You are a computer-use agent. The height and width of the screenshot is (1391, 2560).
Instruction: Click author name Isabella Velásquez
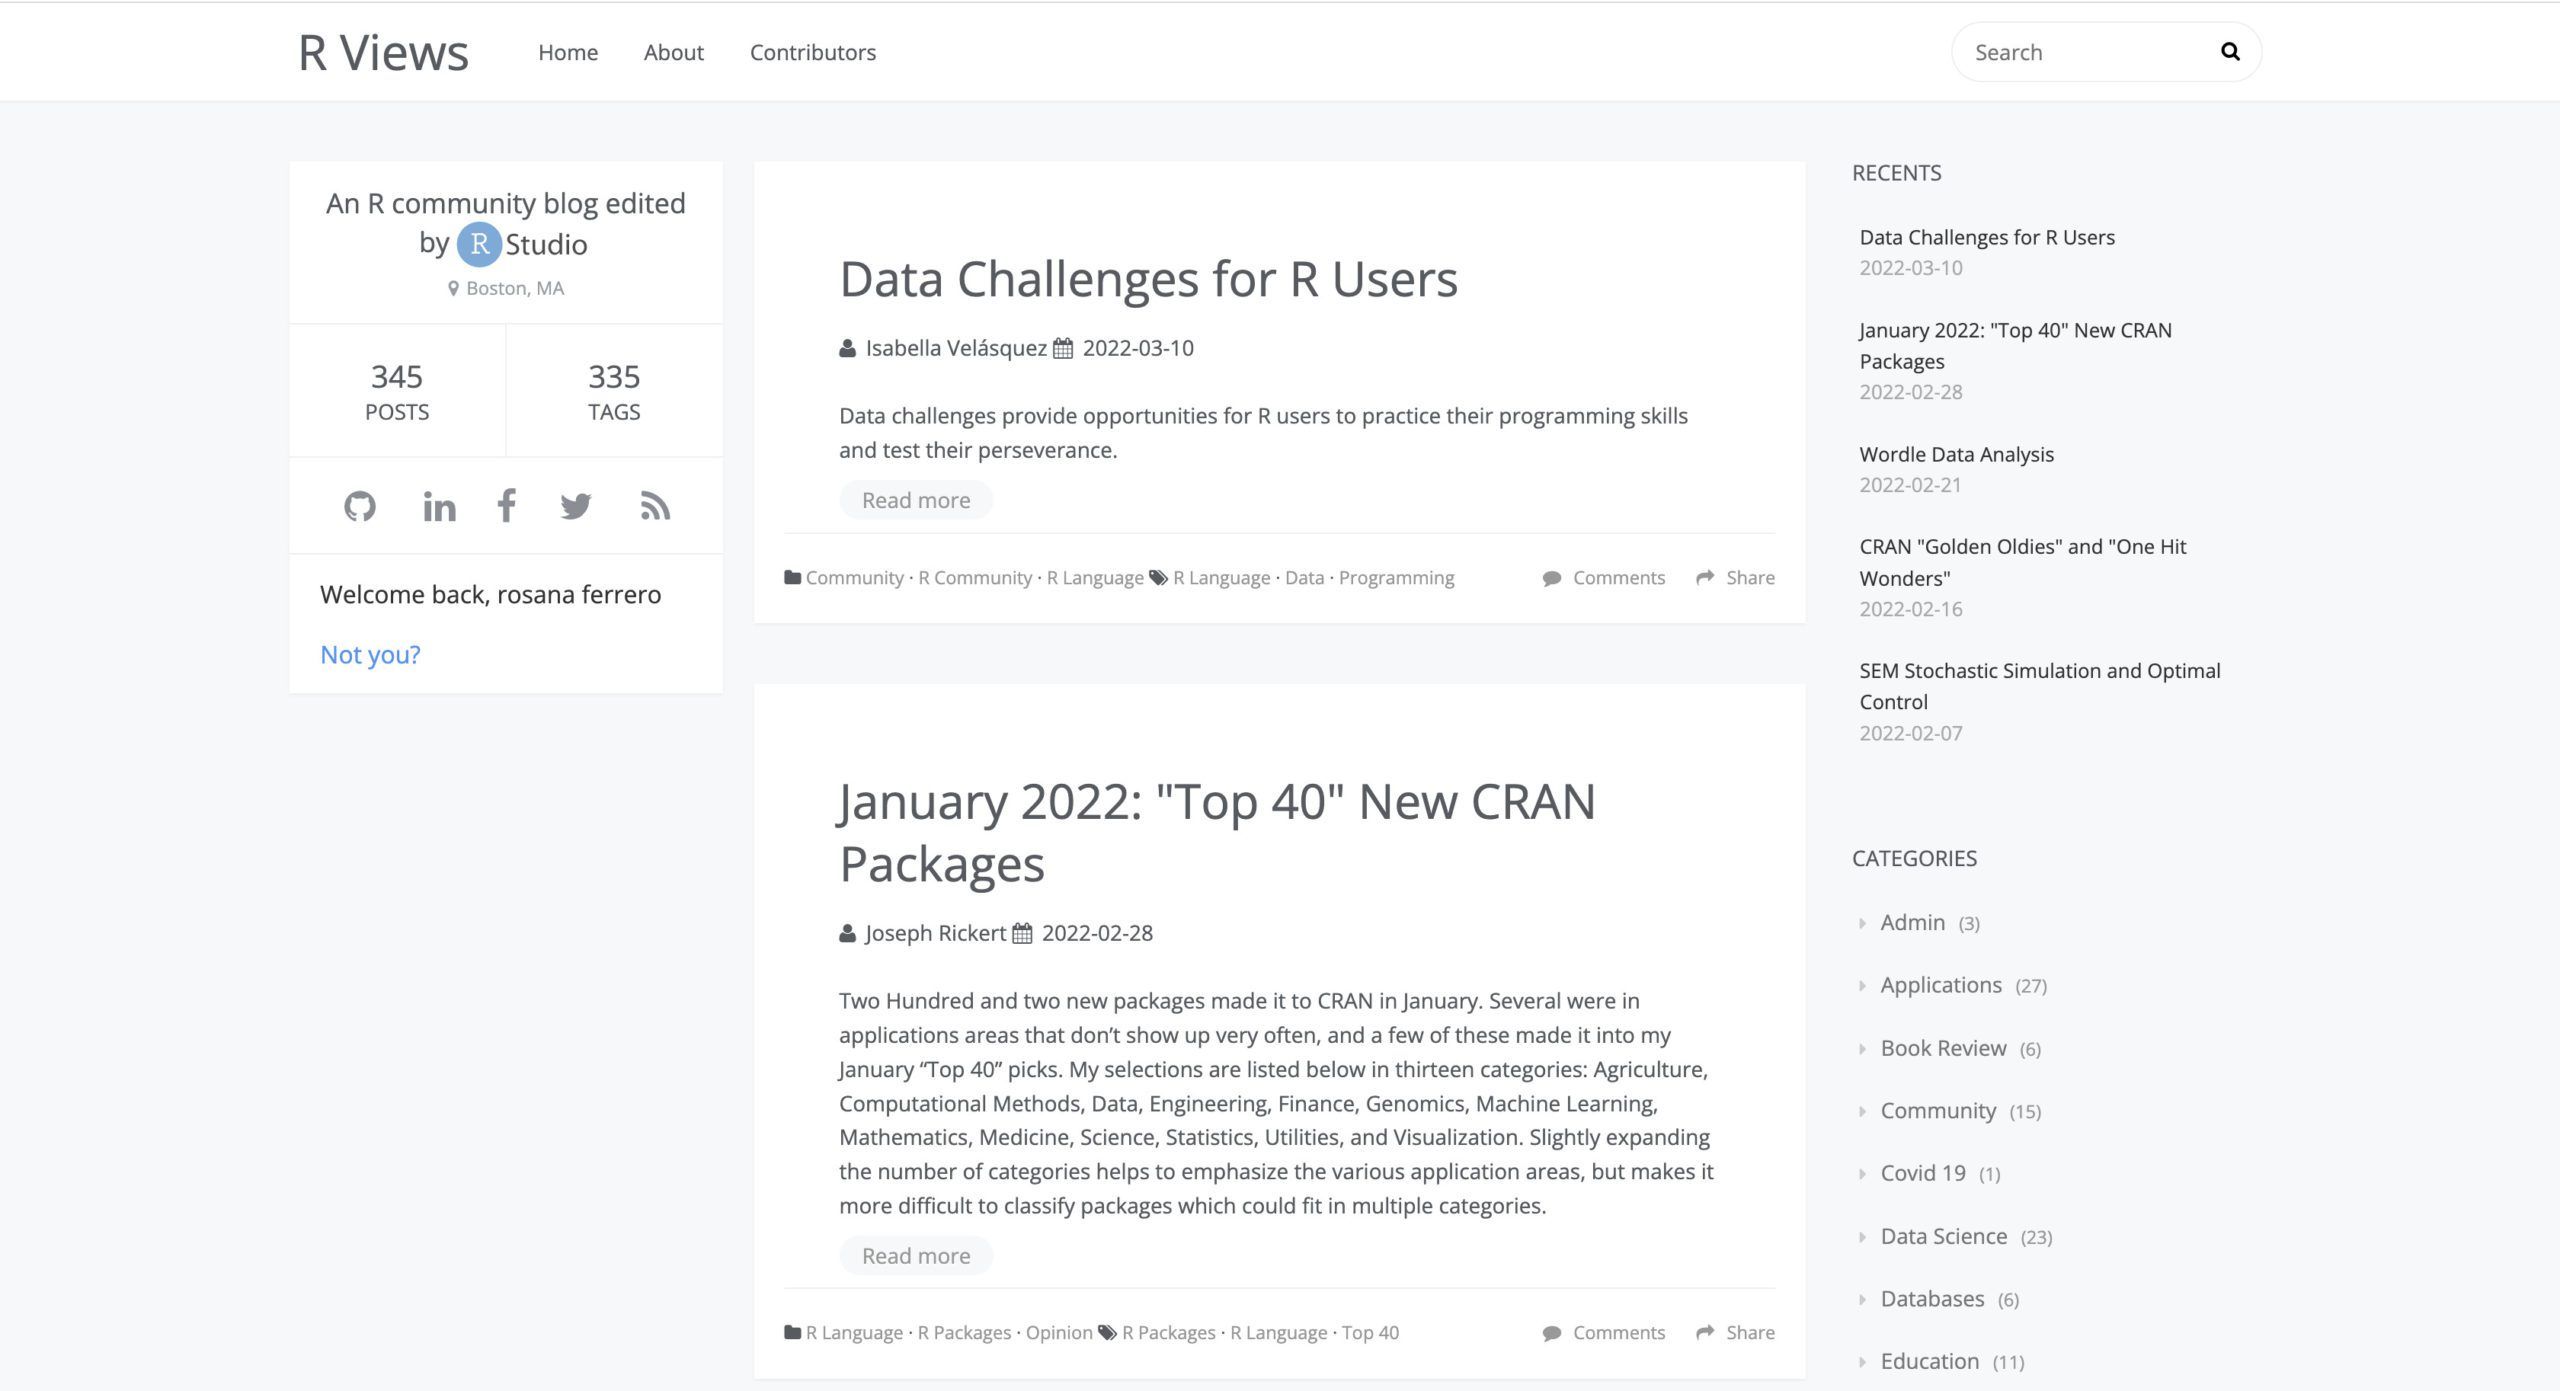click(x=956, y=348)
